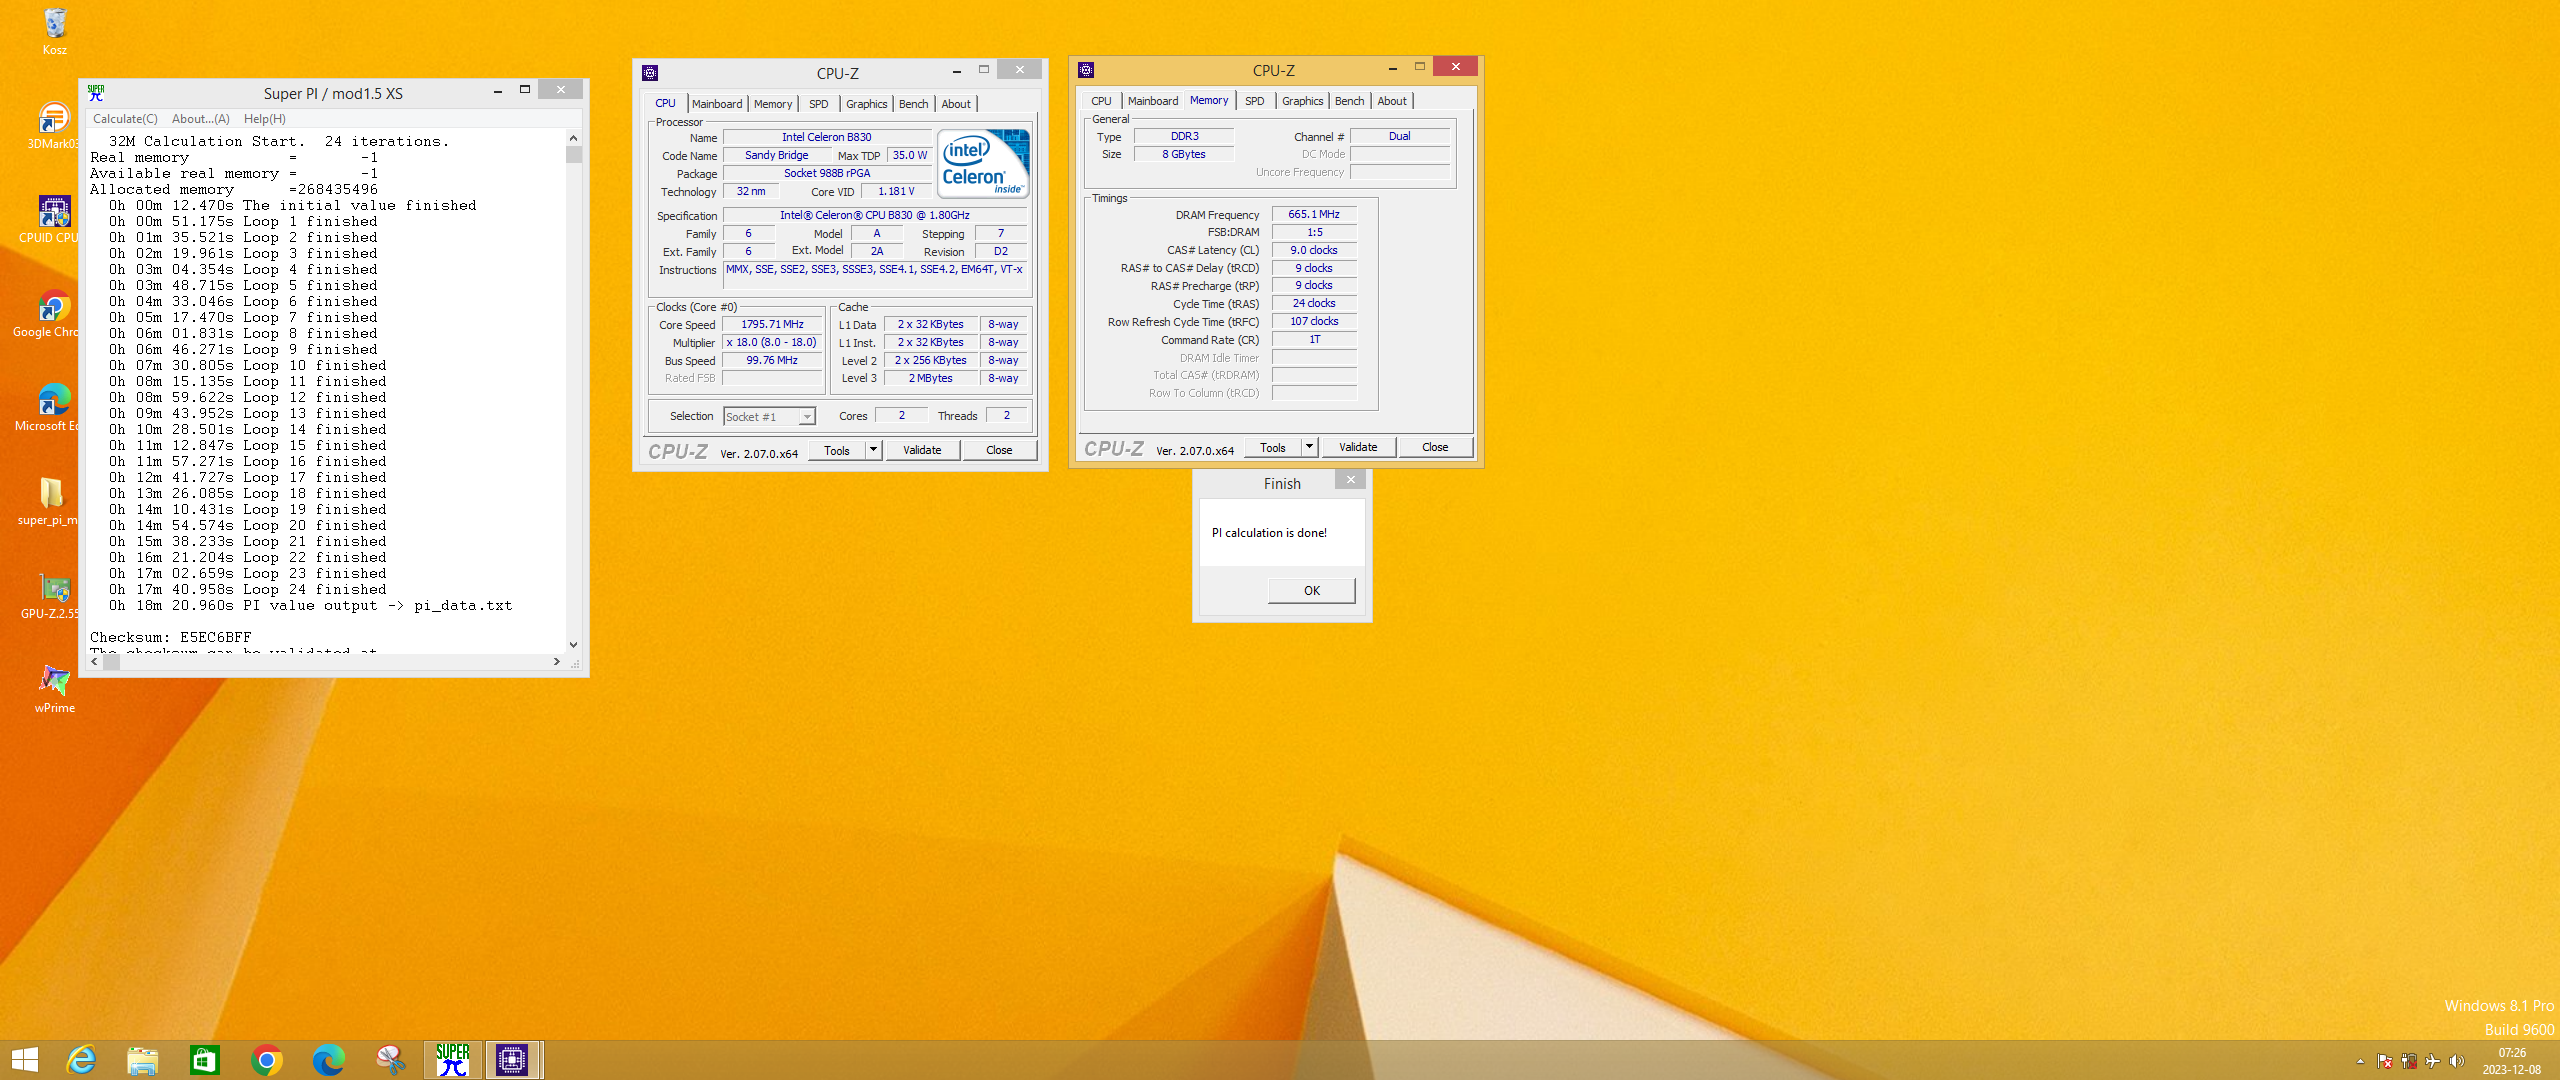The image size is (2560, 1080).
Task: Open the Action Center flag tray icon
Action: [x=2385, y=1061]
